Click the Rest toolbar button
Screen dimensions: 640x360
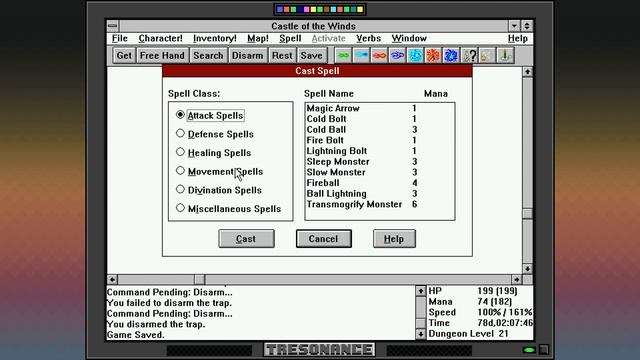click(x=282, y=55)
